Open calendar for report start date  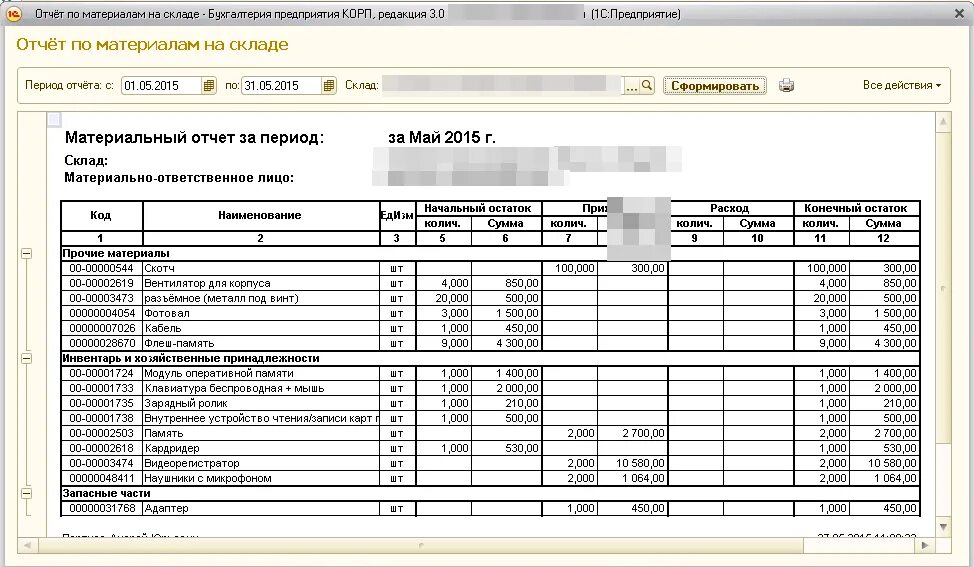pyautogui.click(x=209, y=86)
